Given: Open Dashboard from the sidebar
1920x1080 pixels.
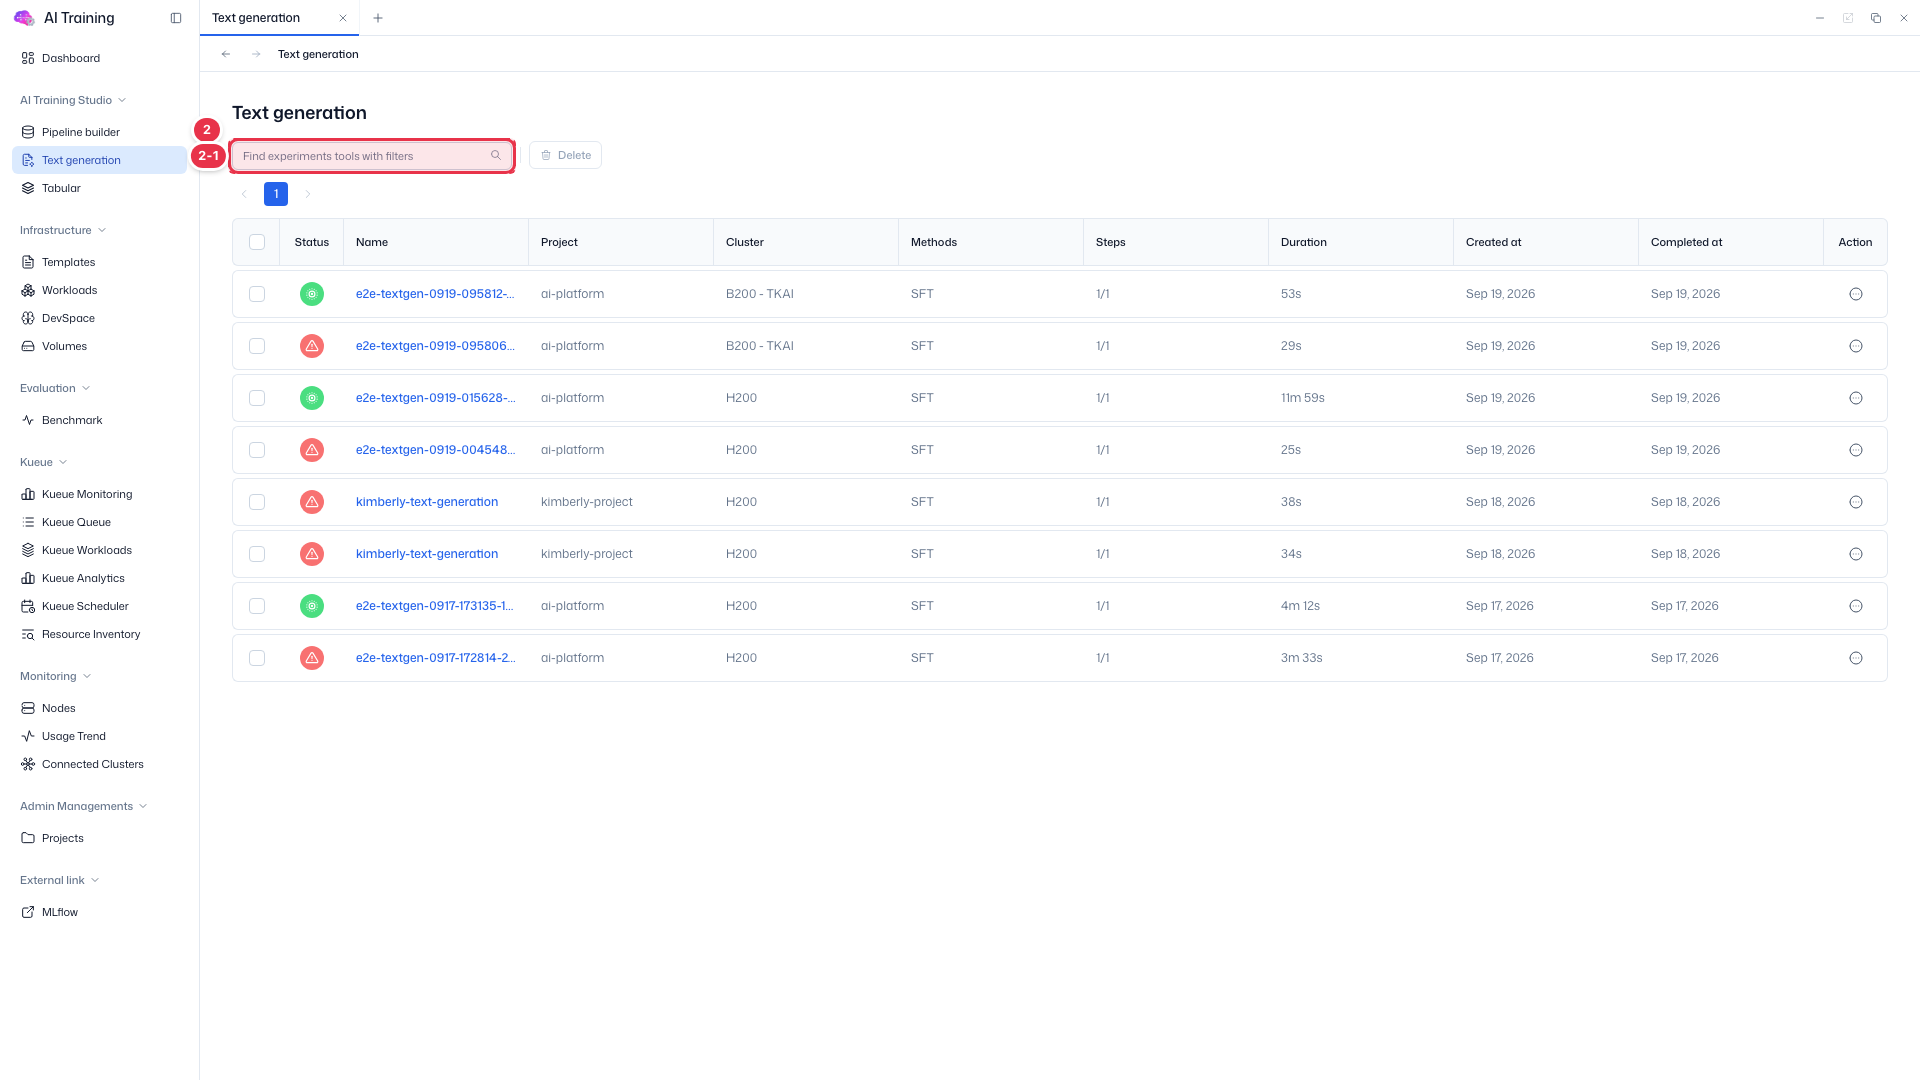Looking at the screenshot, I should [99, 58].
